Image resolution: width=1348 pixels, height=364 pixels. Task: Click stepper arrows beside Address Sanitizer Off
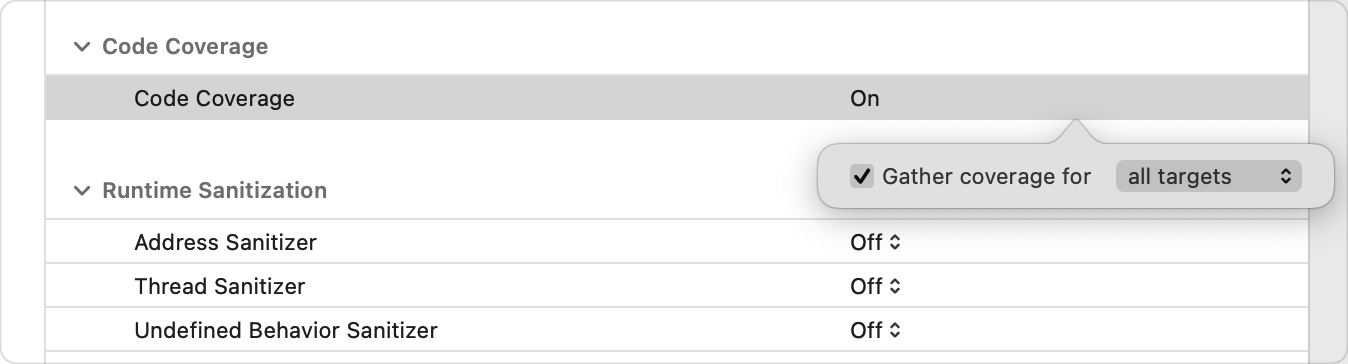click(895, 242)
